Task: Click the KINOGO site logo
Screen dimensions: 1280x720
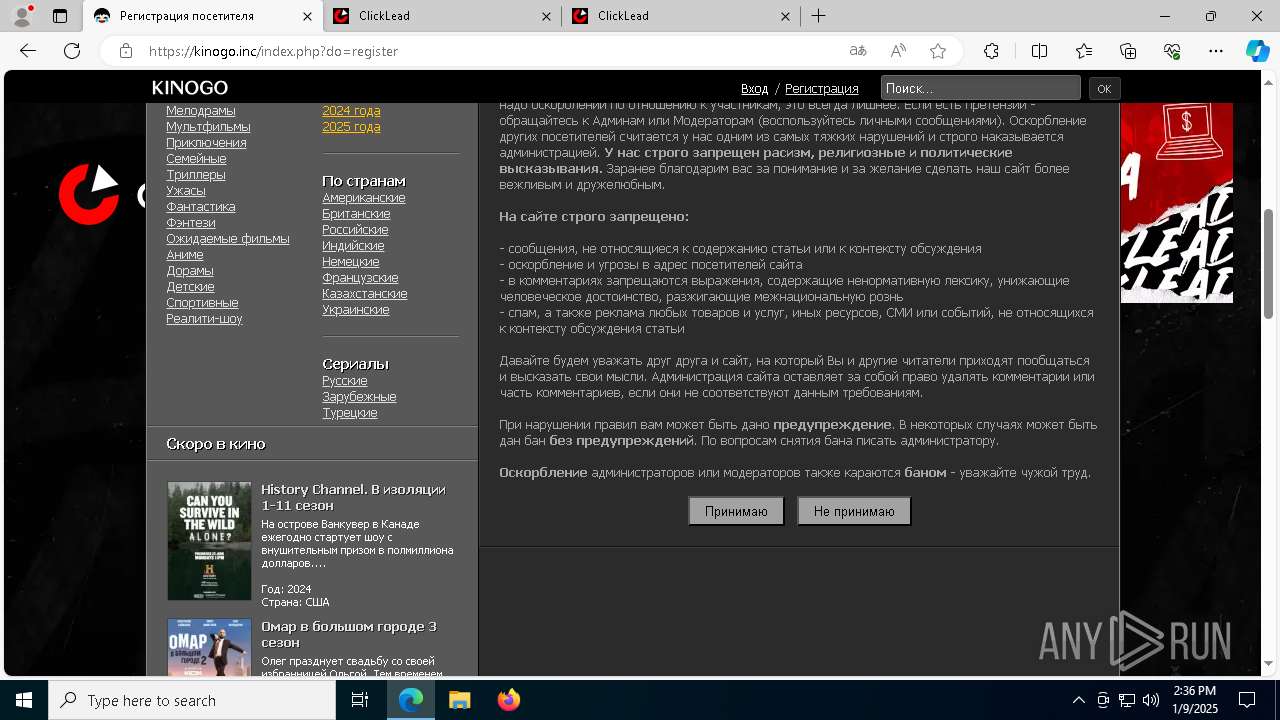Action: tap(190, 88)
